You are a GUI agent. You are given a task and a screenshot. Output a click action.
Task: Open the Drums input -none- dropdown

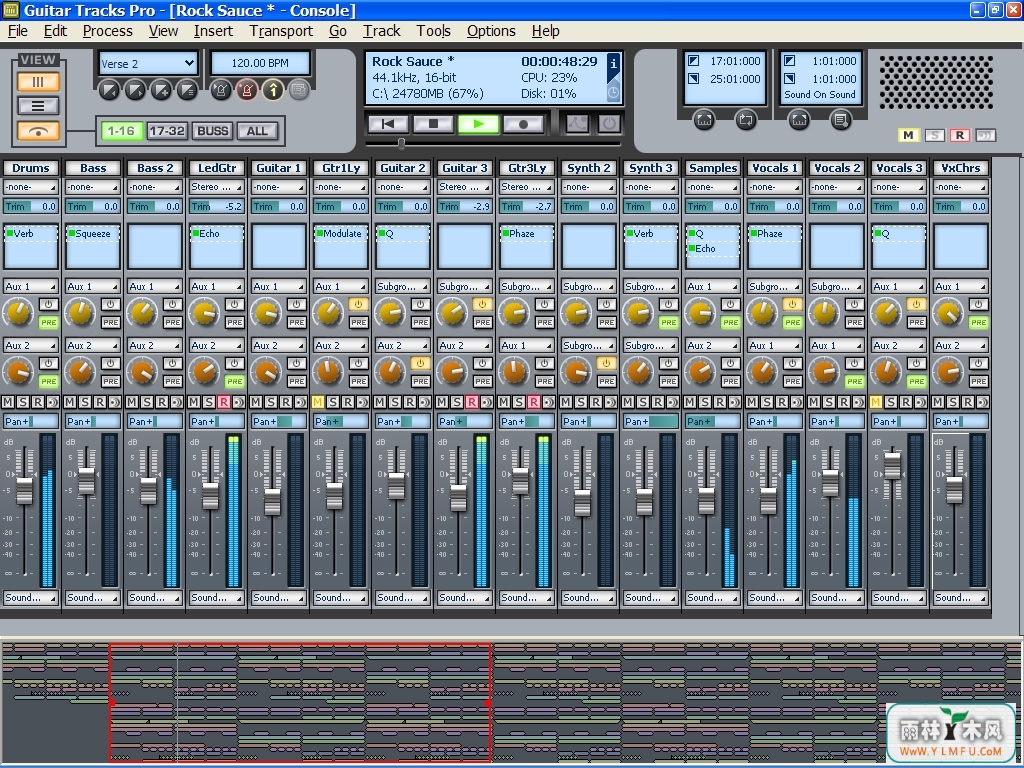(31, 187)
